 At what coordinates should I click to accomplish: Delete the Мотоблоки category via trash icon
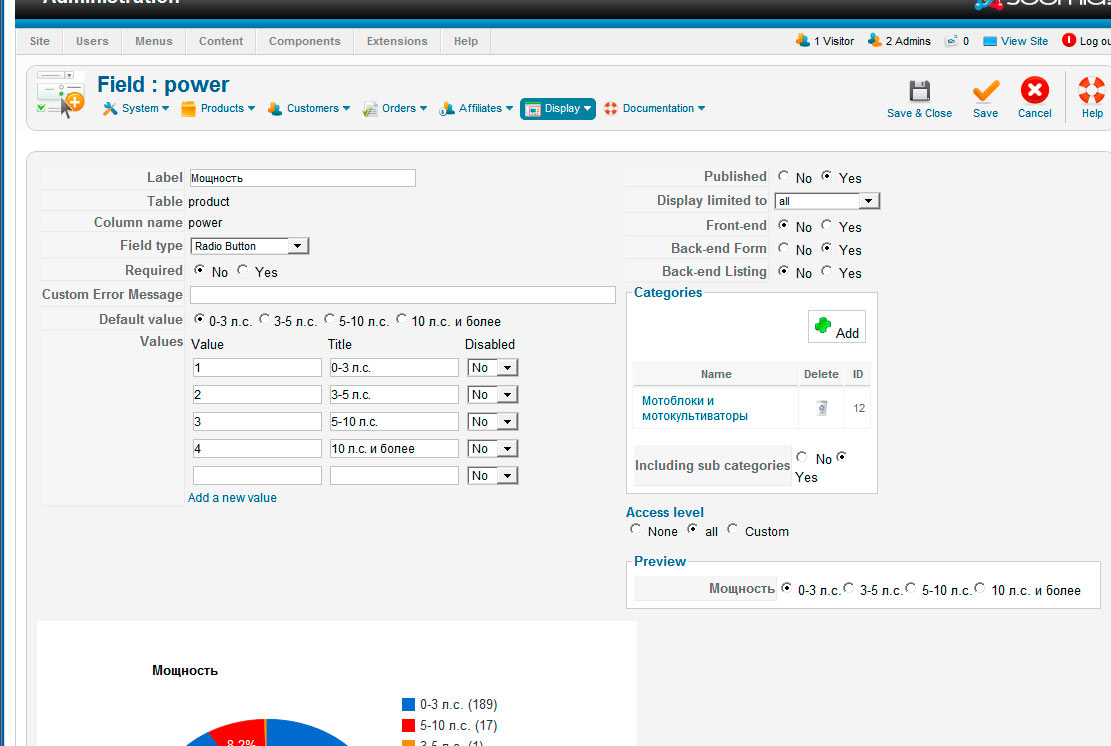click(x=821, y=408)
